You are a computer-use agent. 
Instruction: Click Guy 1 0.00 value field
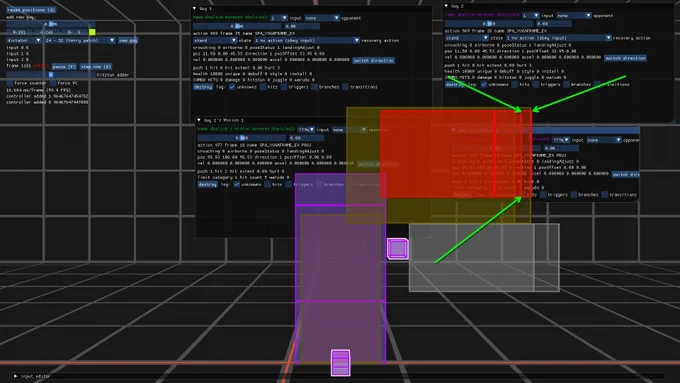coord(302,26)
